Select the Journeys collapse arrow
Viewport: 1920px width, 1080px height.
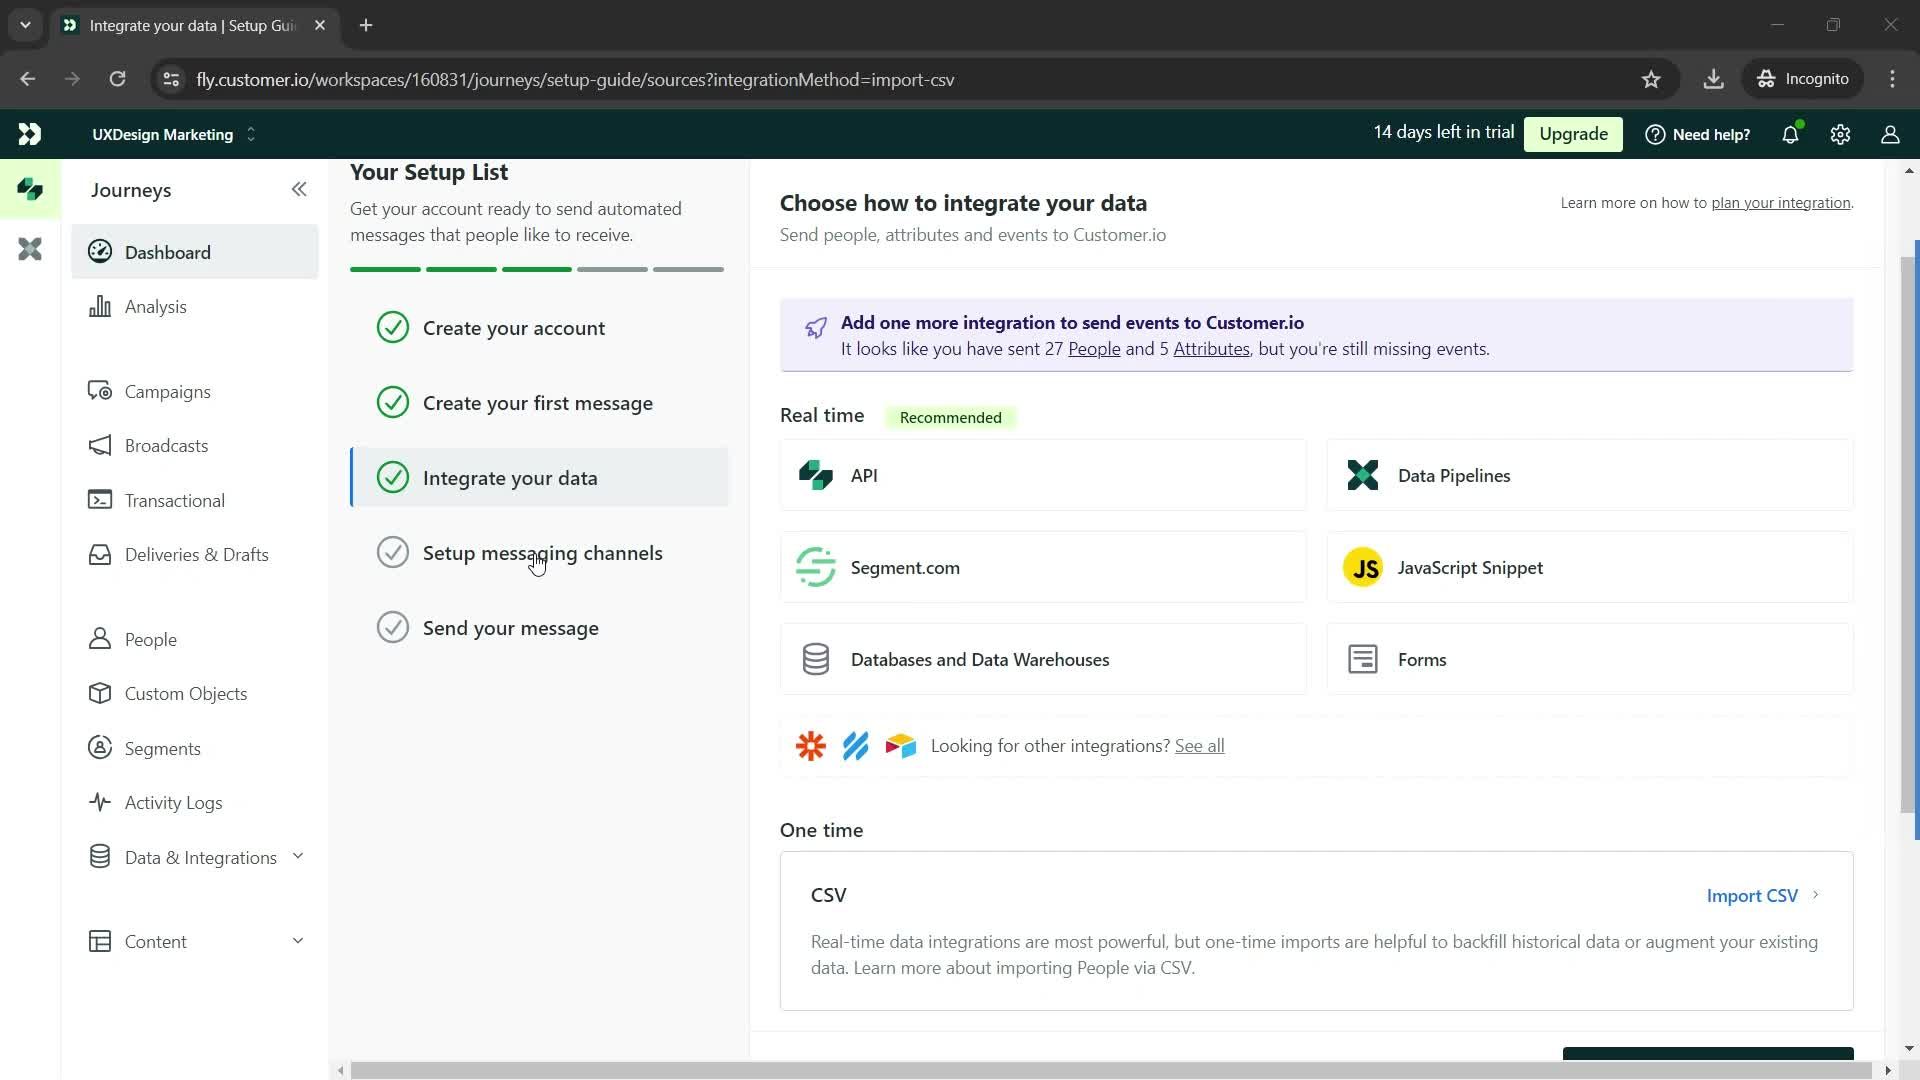click(x=299, y=189)
